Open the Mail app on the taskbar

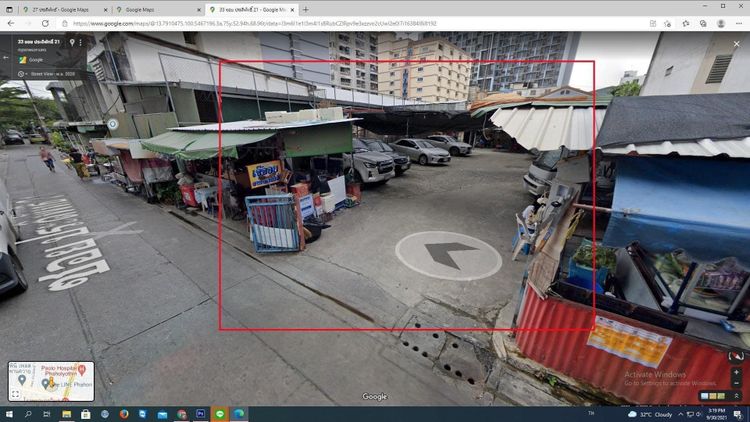click(162, 414)
